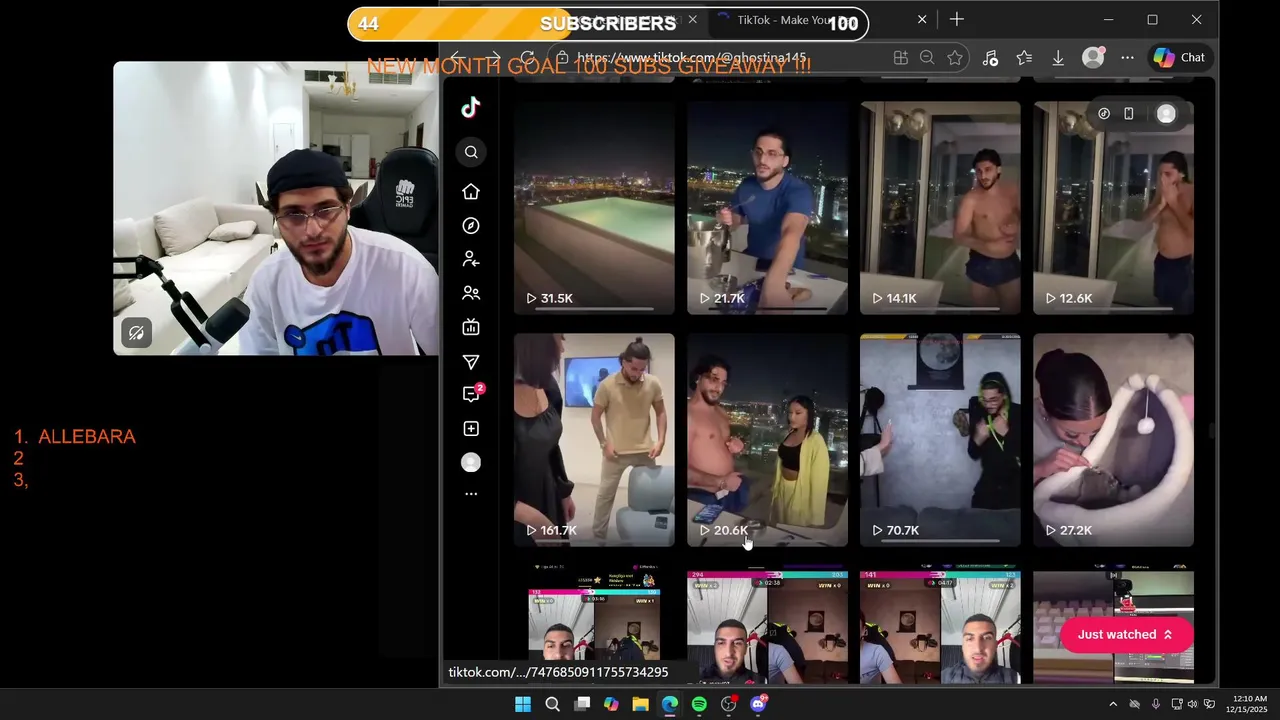Go to the TikTok Home feed icon
This screenshot has height=720, width=1280.
click(471, 191)
